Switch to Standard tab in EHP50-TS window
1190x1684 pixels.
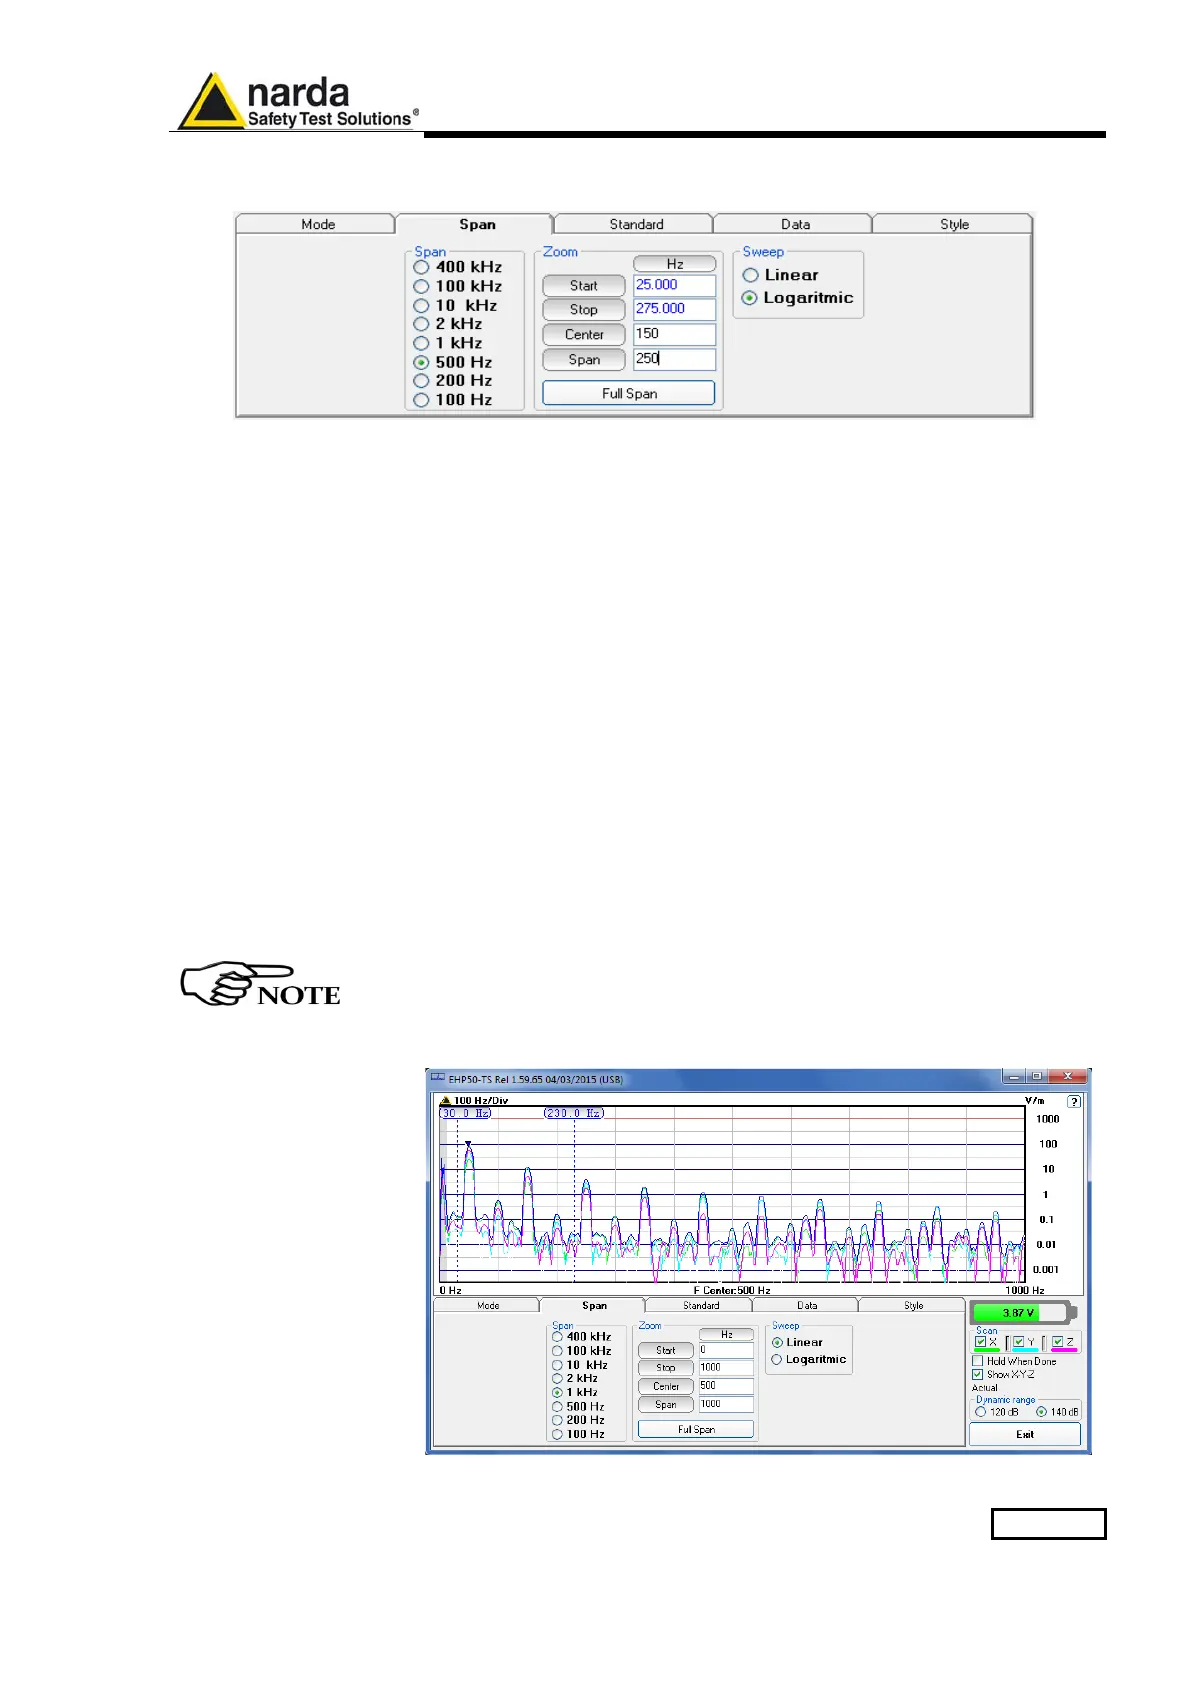[701, 1305]
